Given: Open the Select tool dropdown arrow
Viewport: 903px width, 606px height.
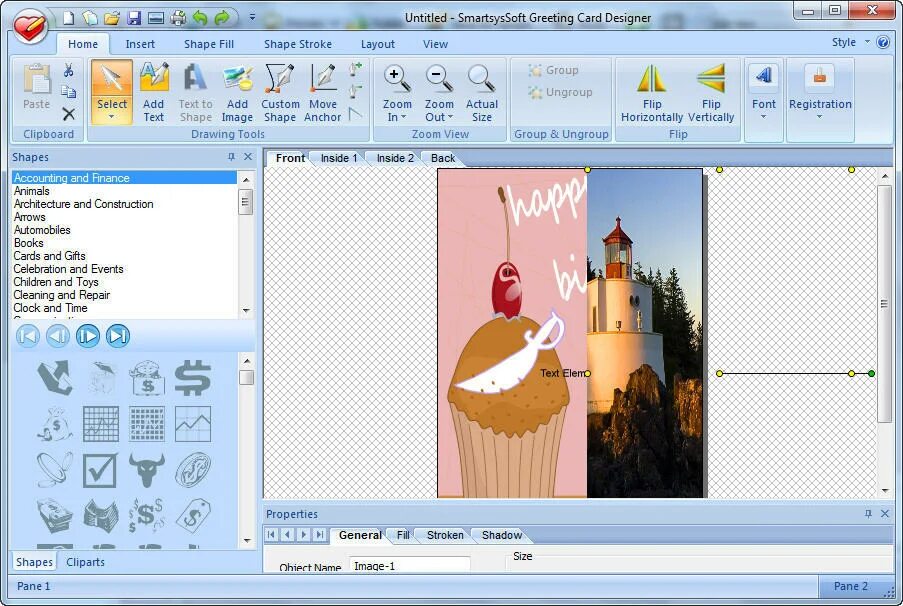Looking at the screenshot, I should pos(112,117).
